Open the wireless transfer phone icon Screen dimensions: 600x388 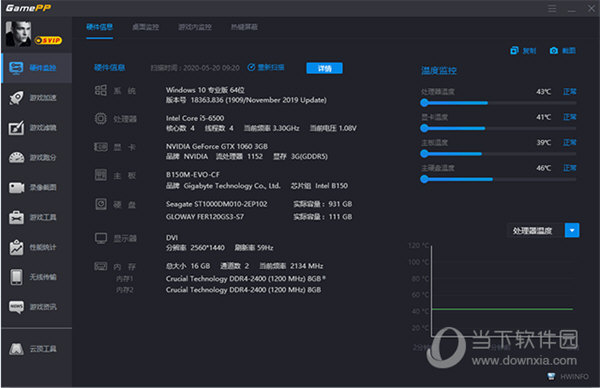[x=16, y=277]
